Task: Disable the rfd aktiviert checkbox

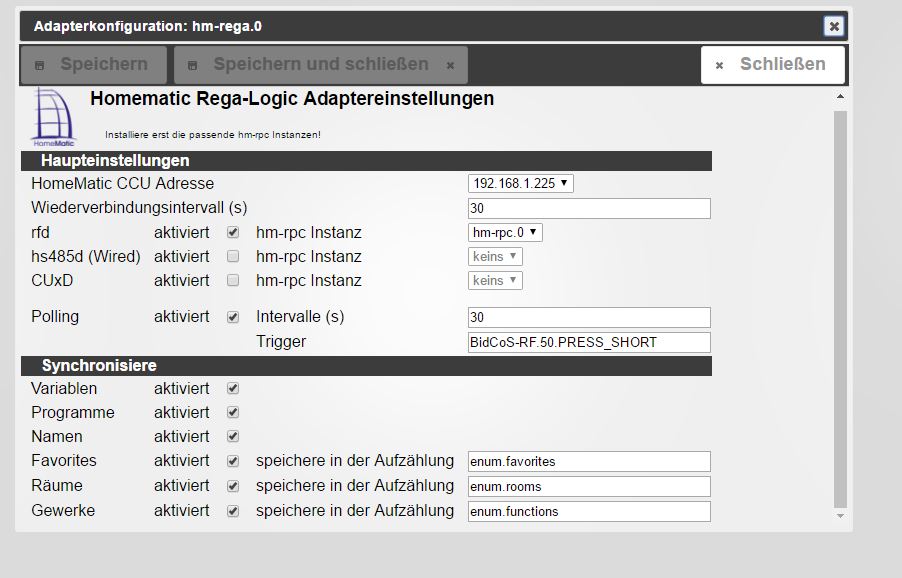Action: [x=233, y=232]
